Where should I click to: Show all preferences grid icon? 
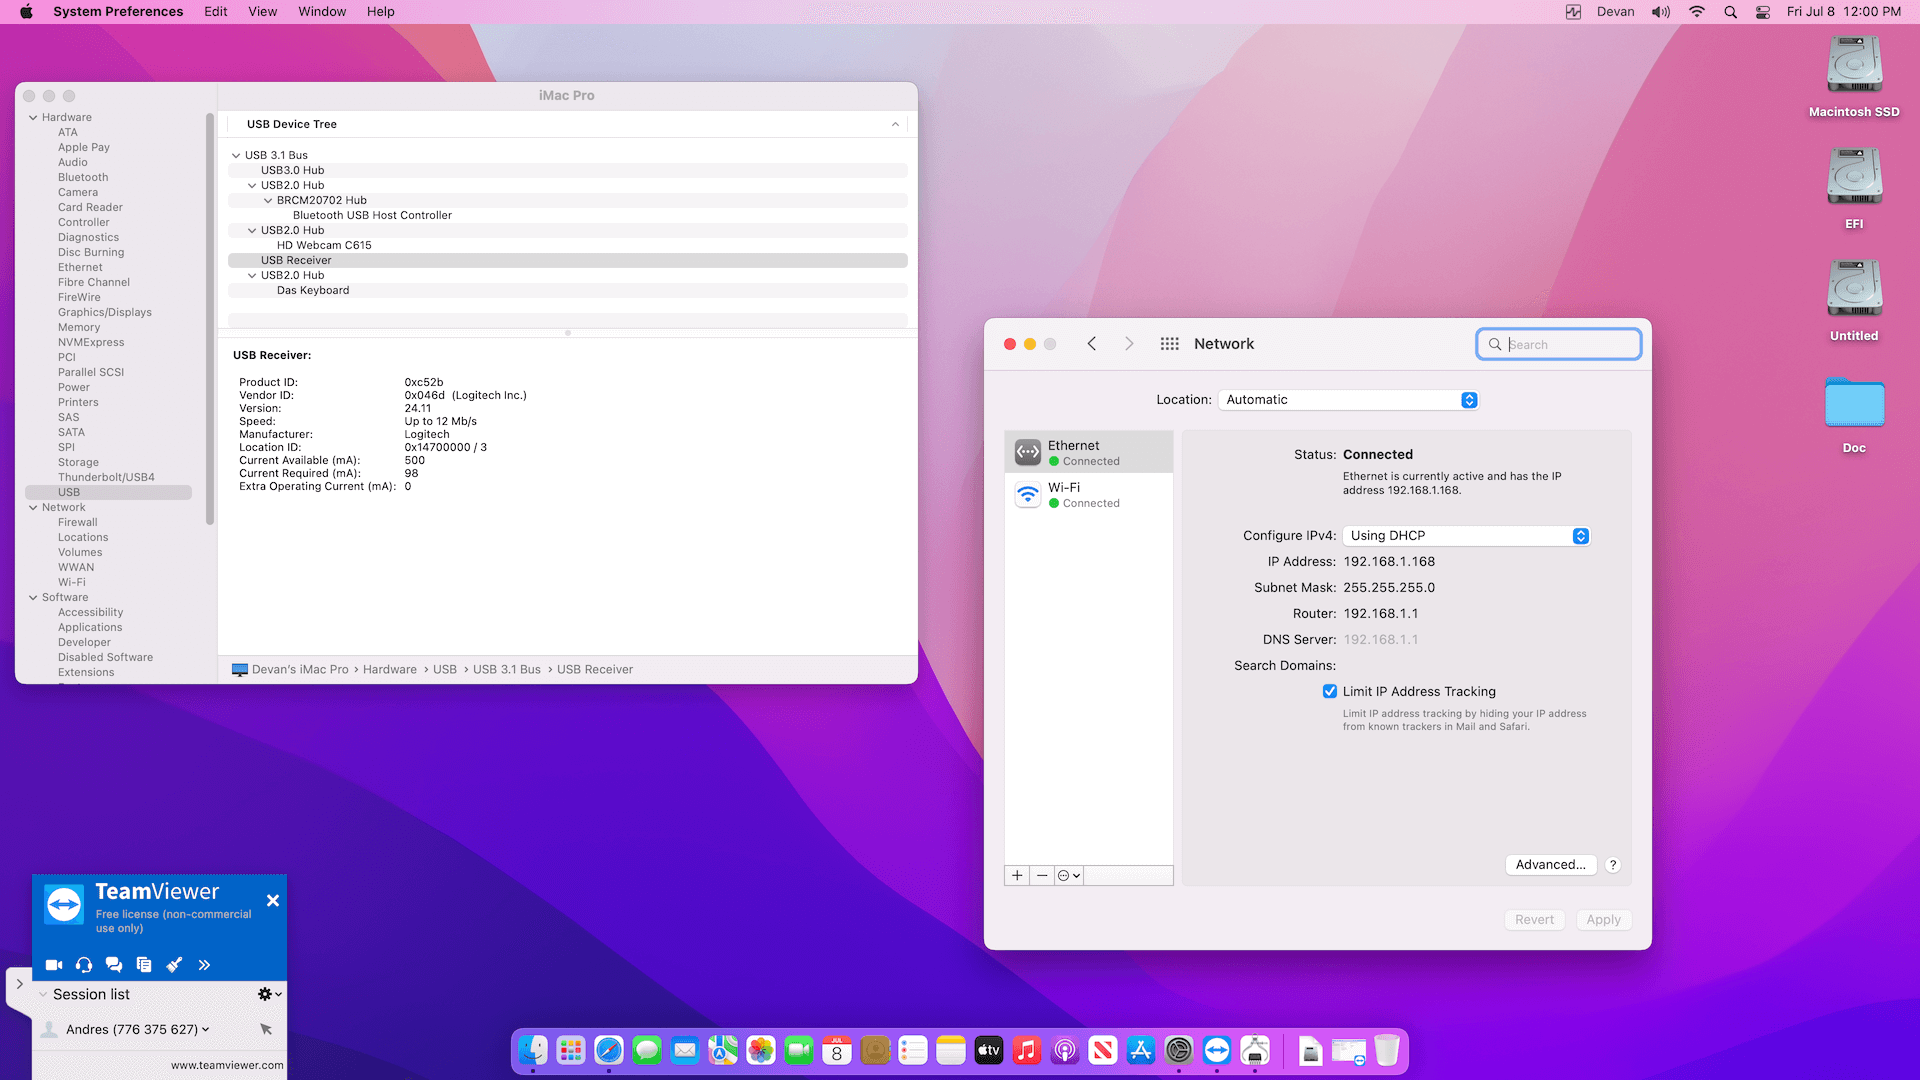click(x=1169, y=344)
